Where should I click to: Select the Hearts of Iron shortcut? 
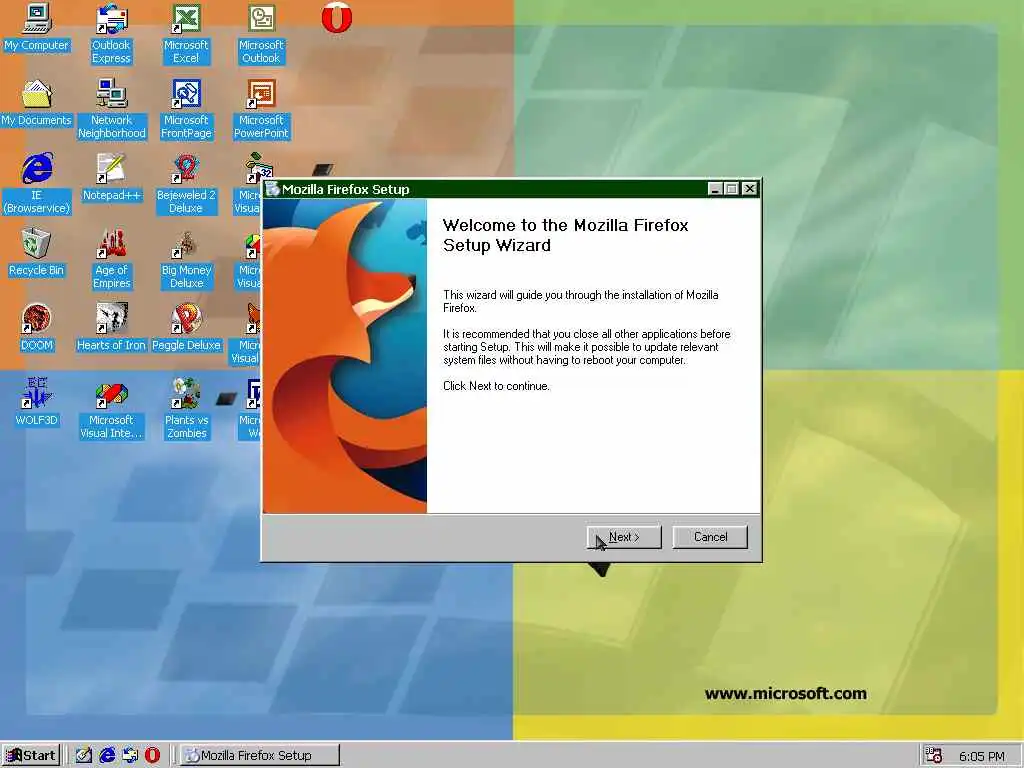coord(111,328)
